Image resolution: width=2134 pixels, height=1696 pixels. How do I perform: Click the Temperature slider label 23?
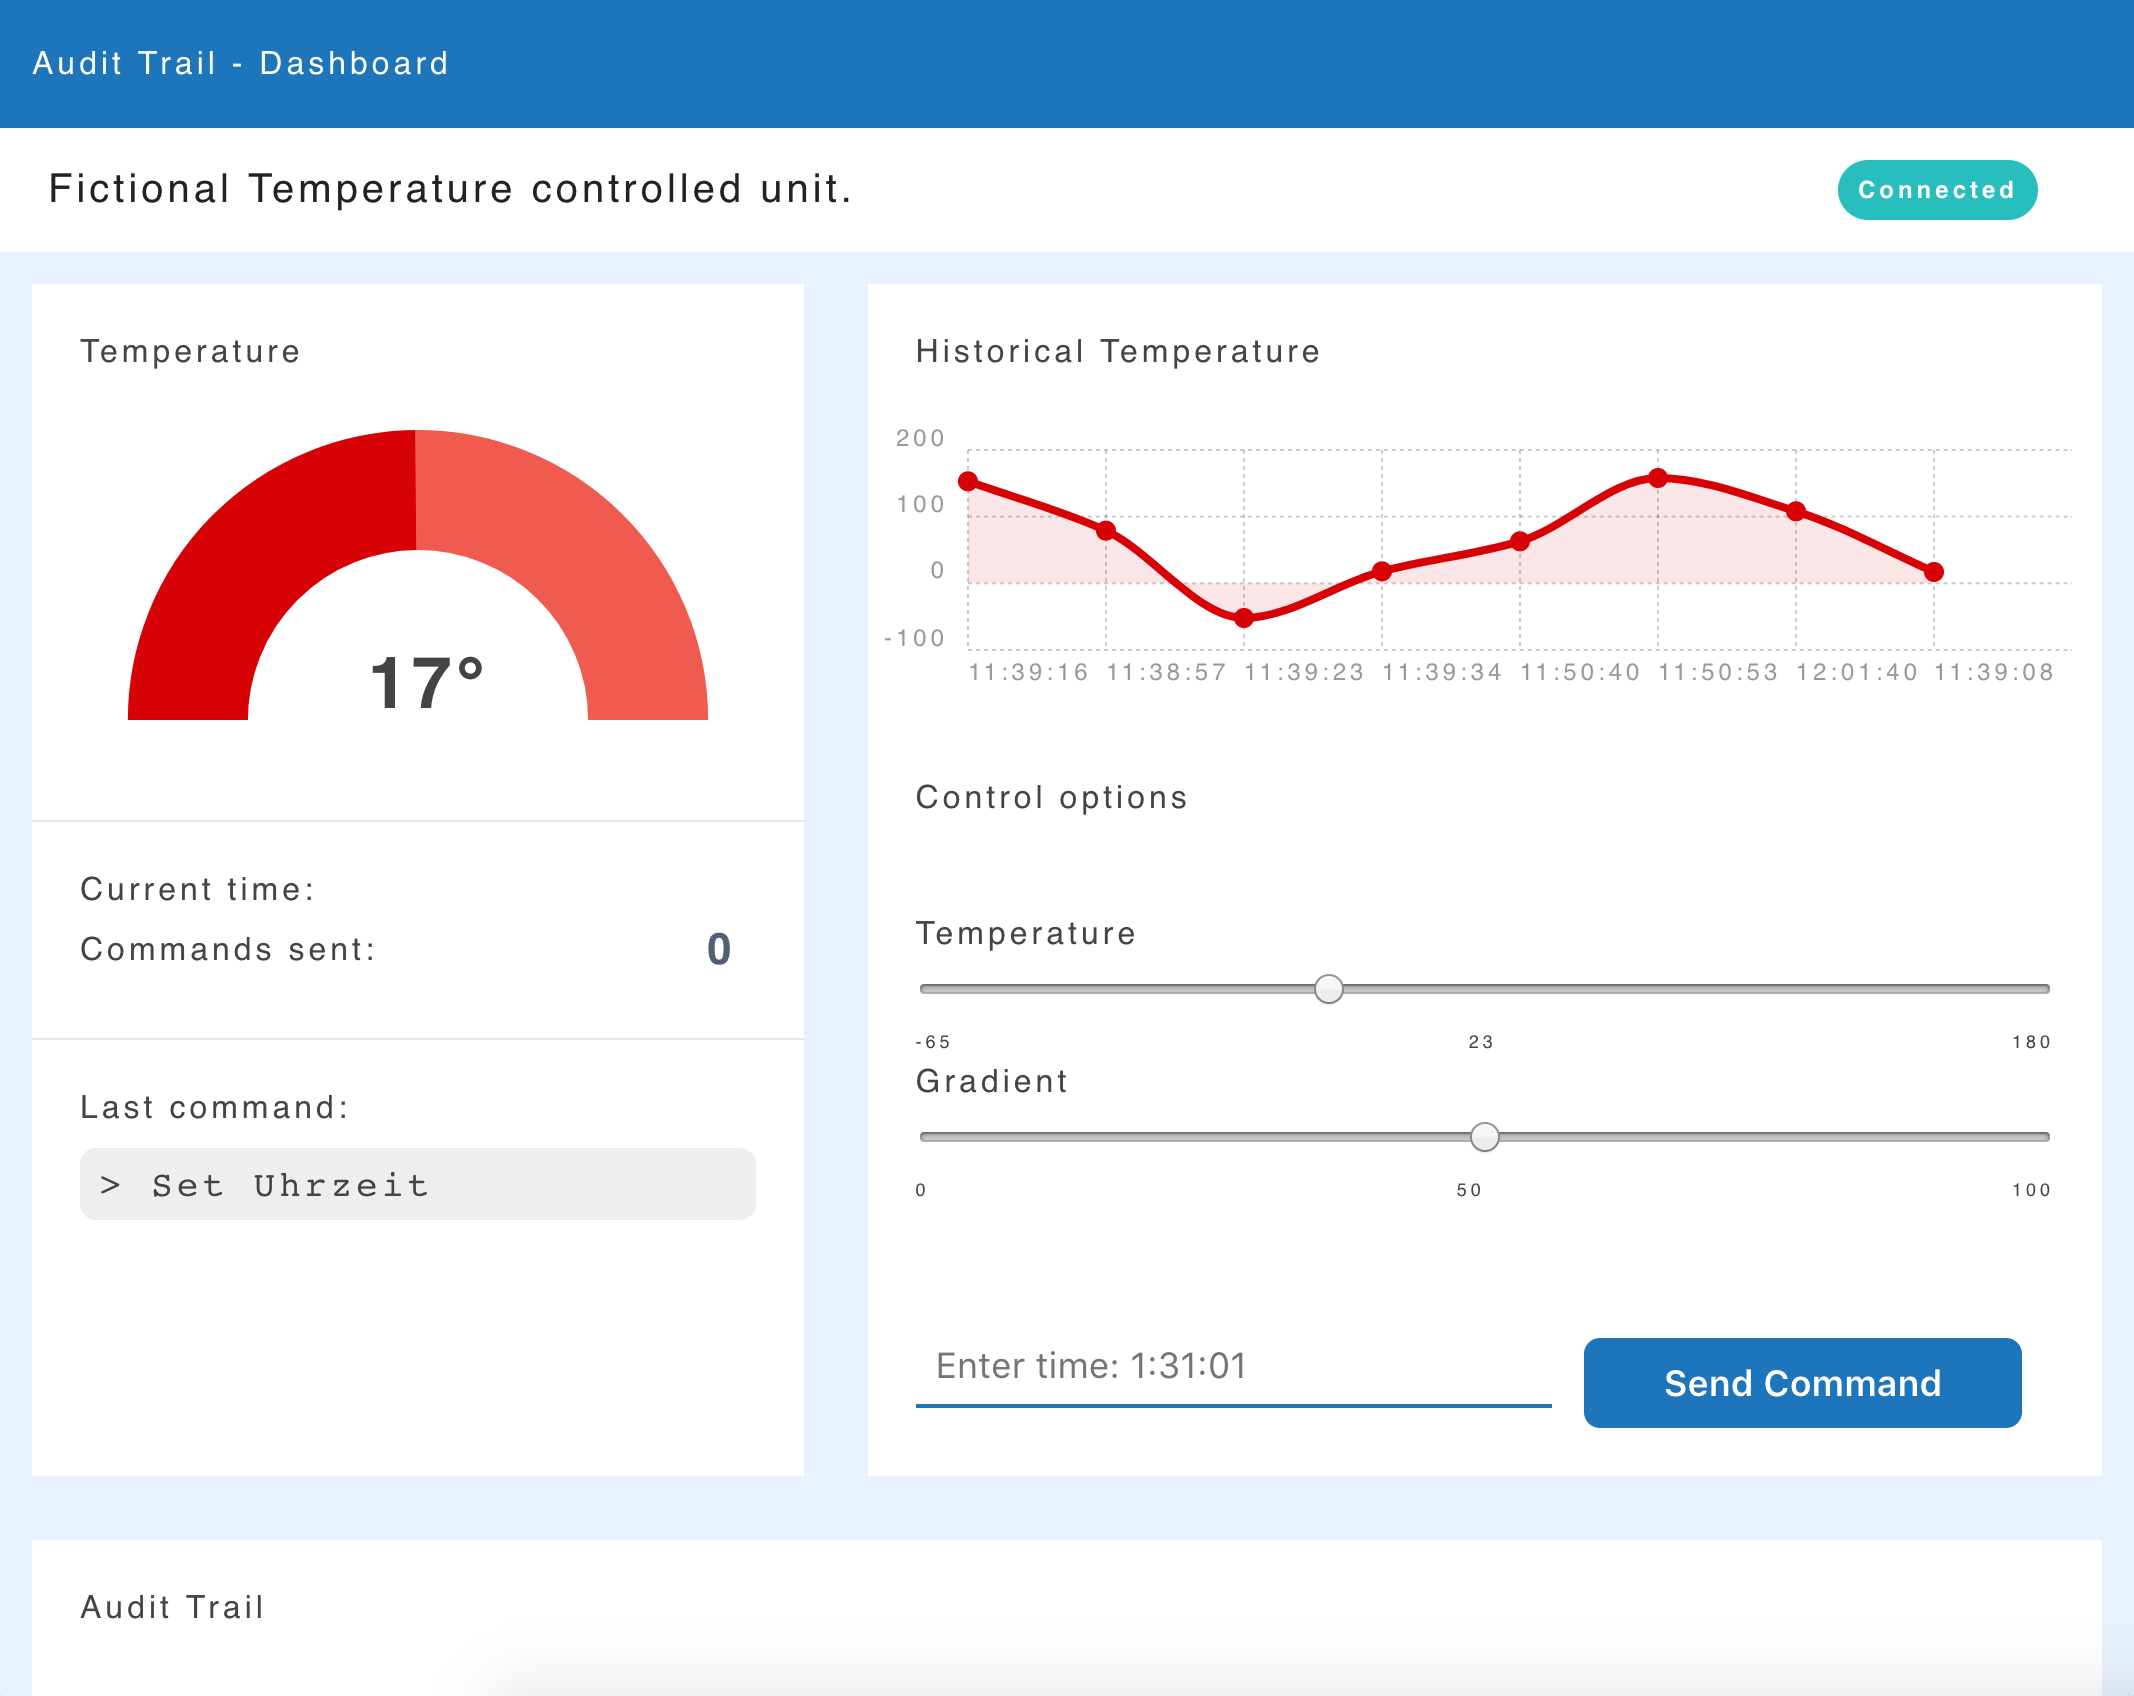1481,1042
